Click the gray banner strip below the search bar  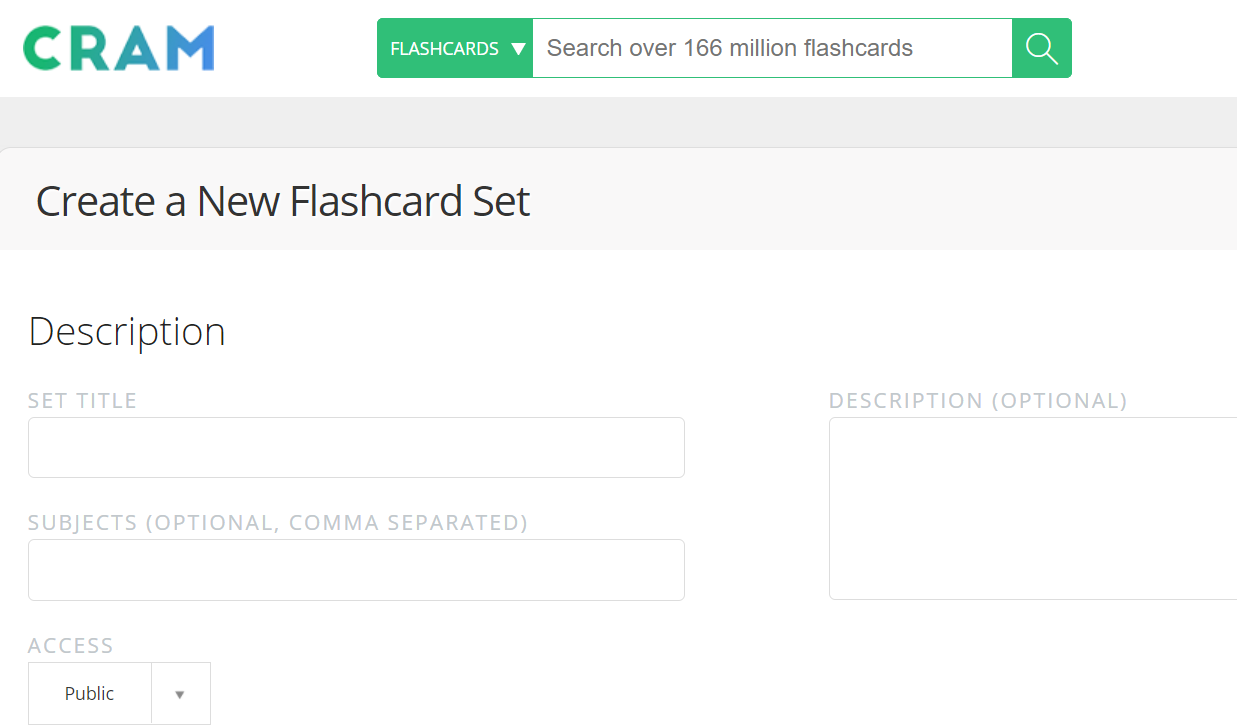point(618,122)
